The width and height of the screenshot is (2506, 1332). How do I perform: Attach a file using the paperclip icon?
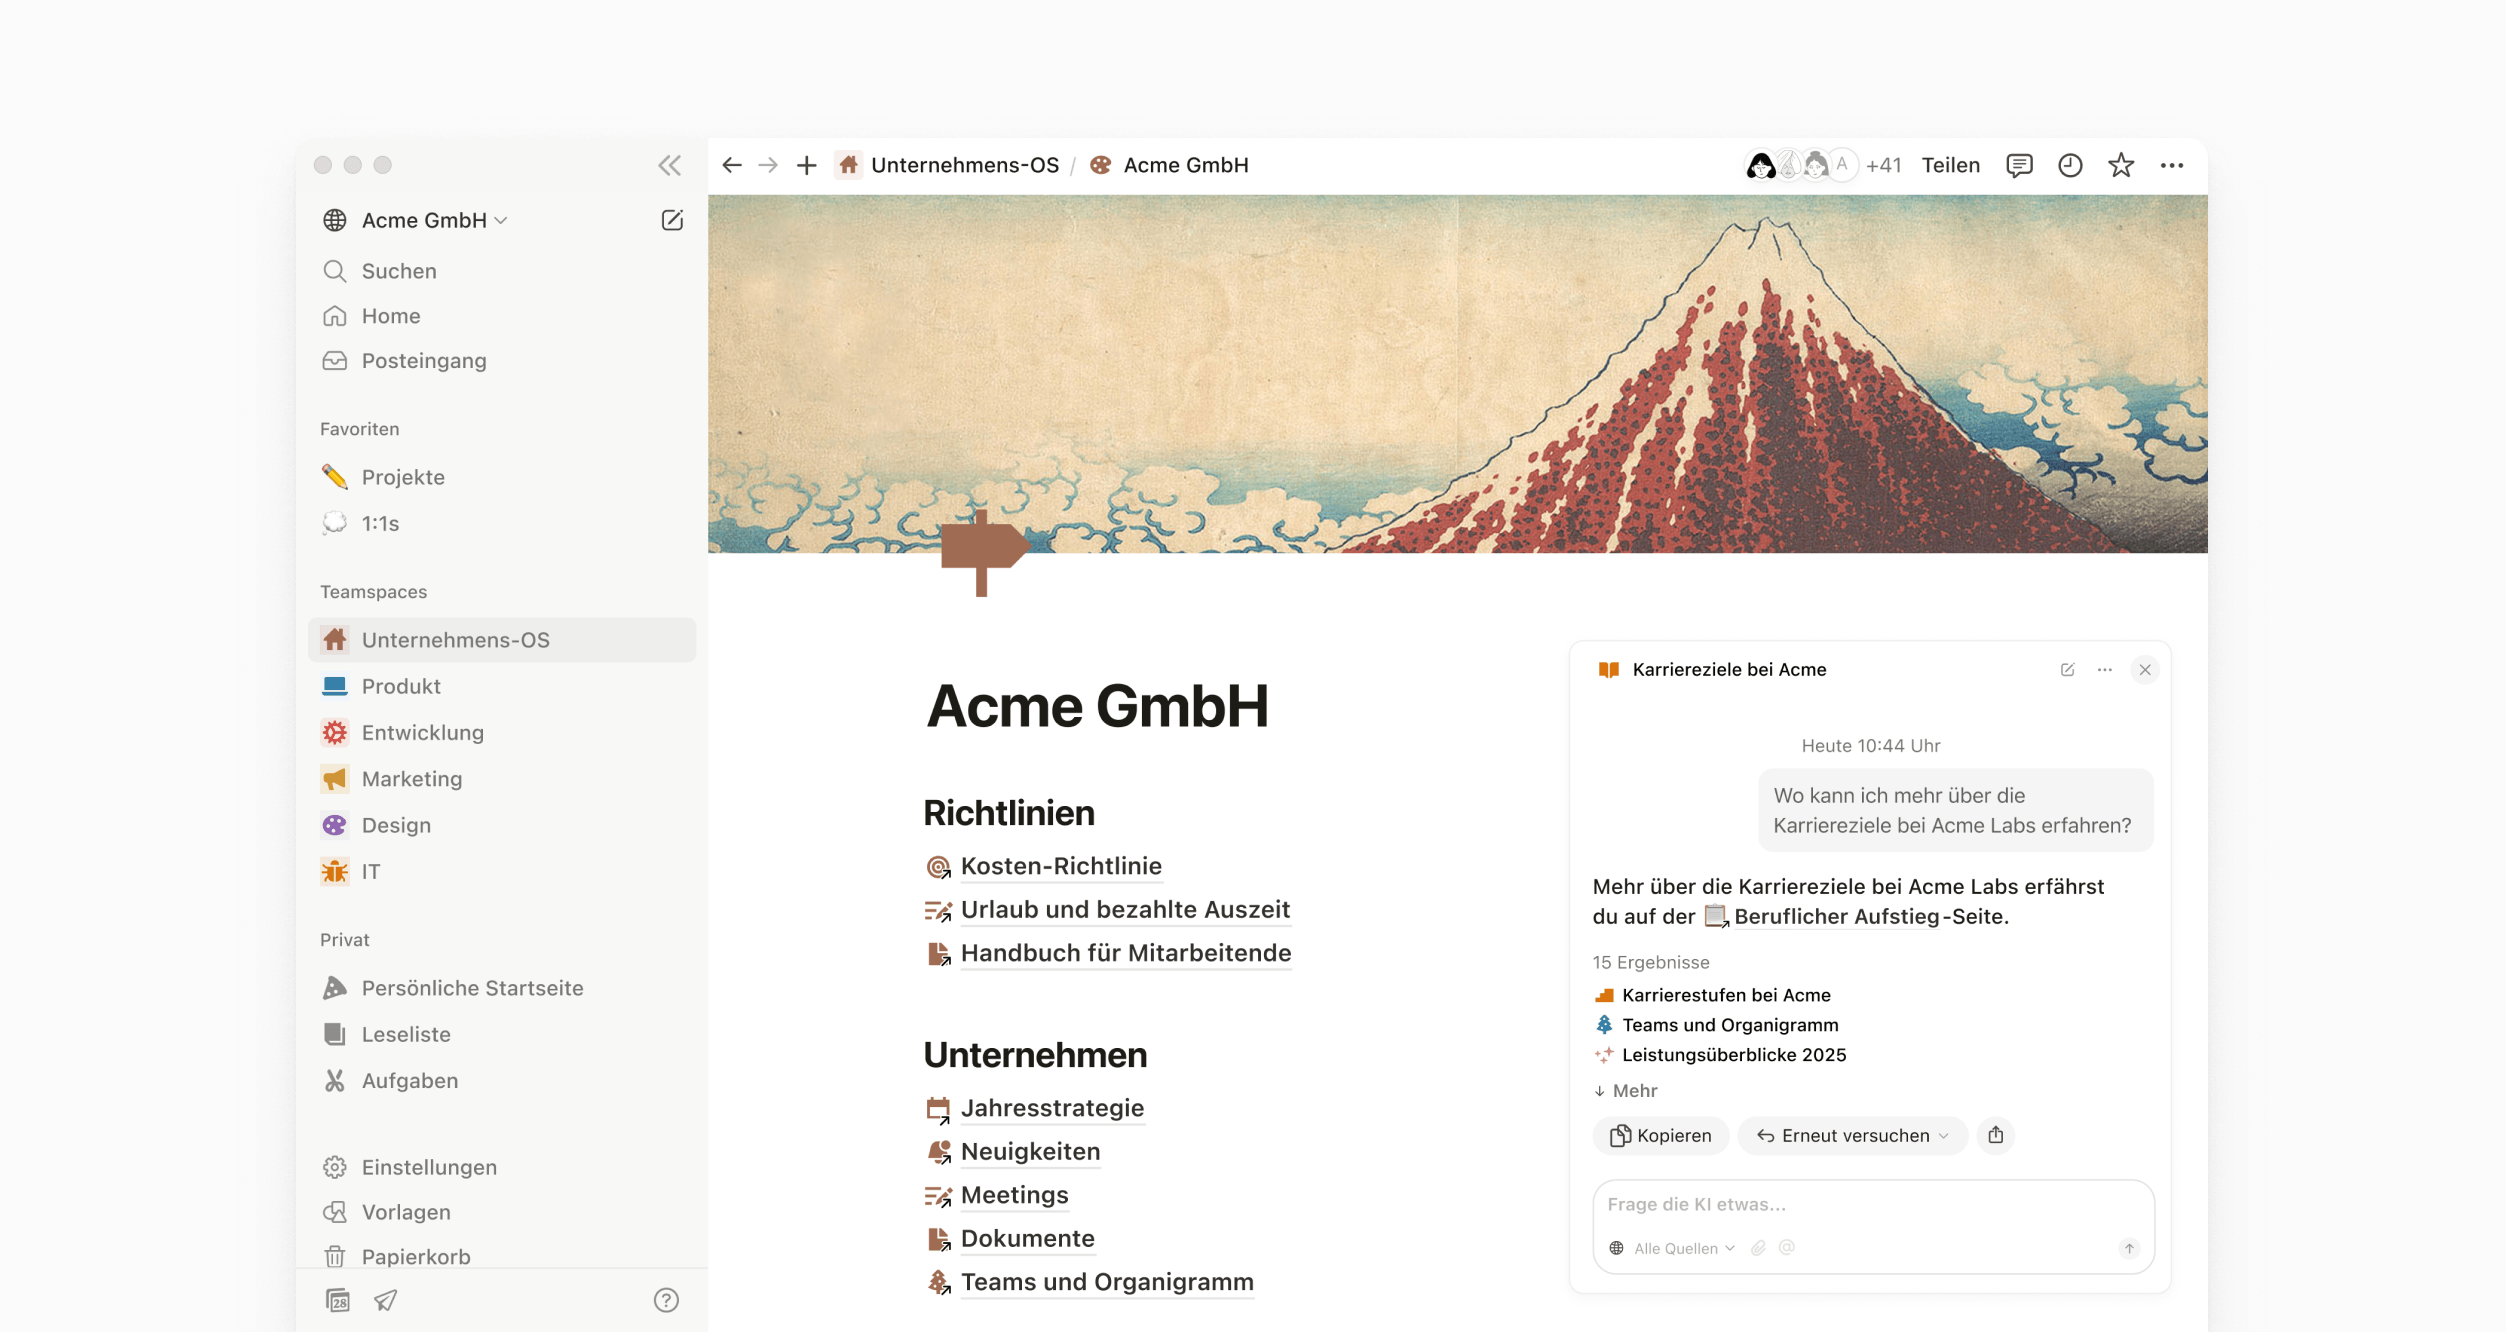[1758, 1248]
